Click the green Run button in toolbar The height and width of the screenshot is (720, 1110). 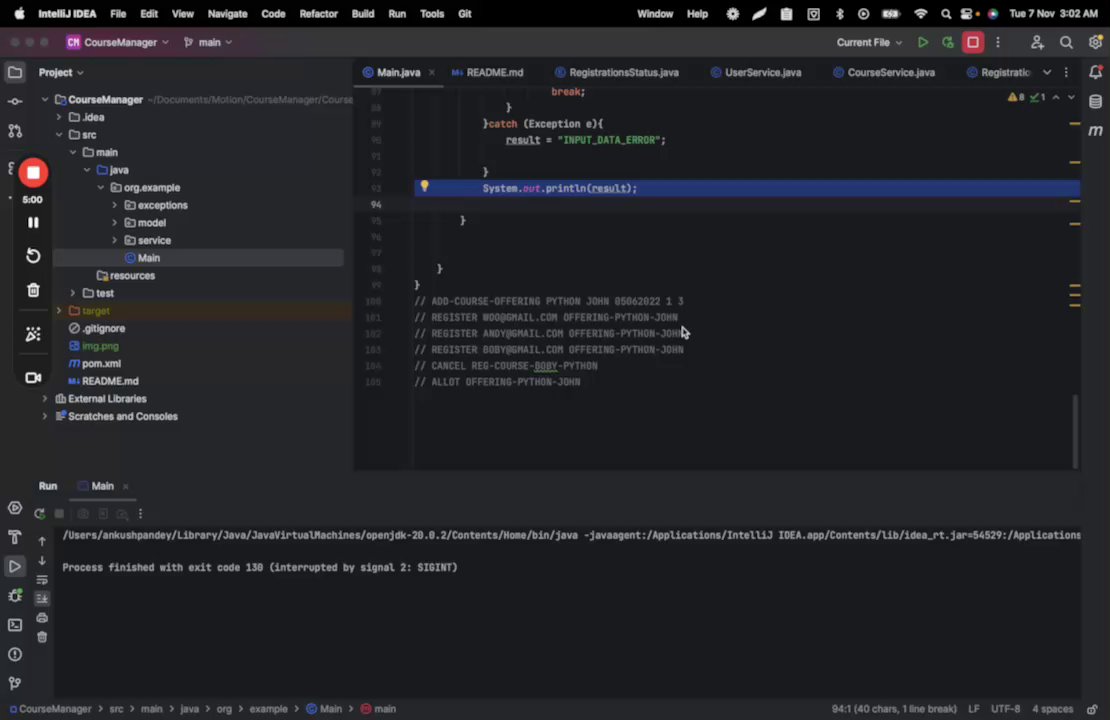pos(922,42)
